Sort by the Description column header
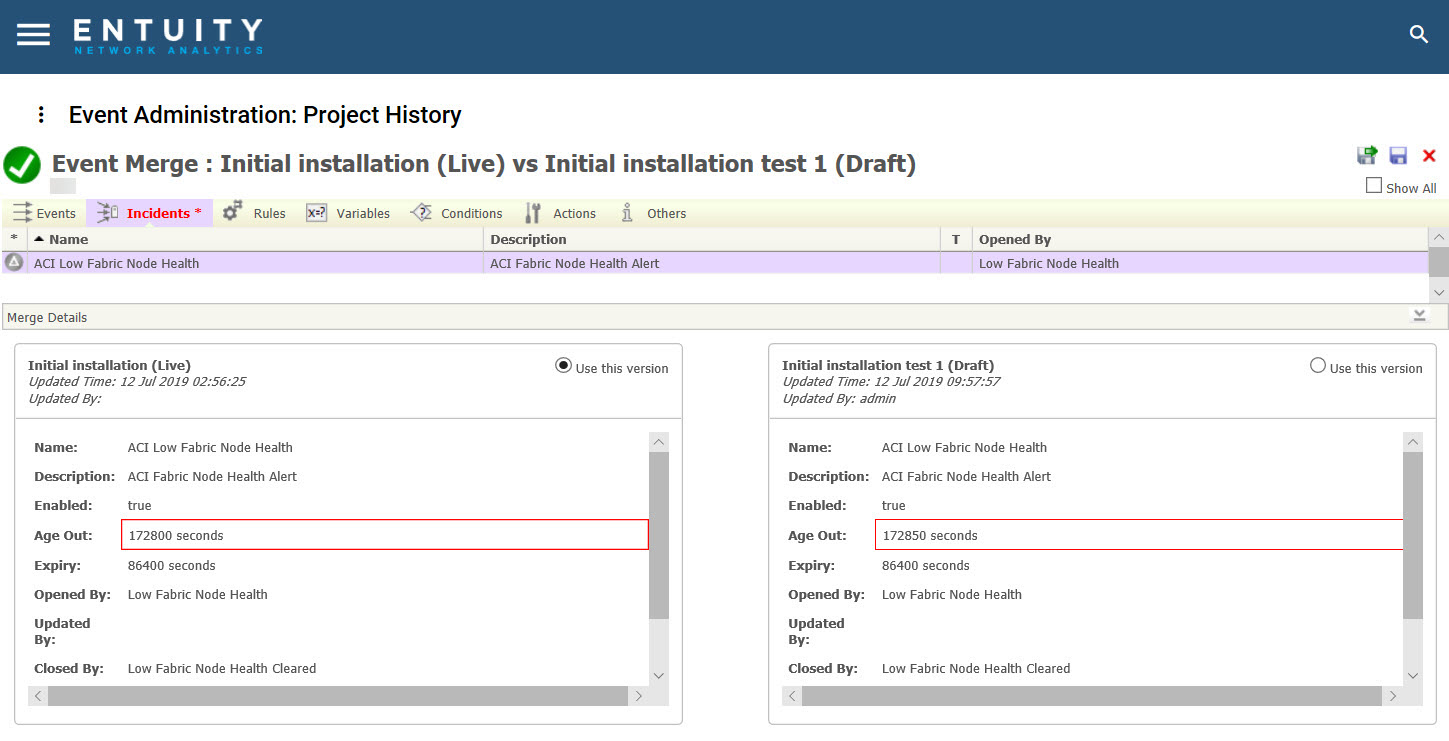Viewport: 1449px width, 741px height. tap(712, 239)
